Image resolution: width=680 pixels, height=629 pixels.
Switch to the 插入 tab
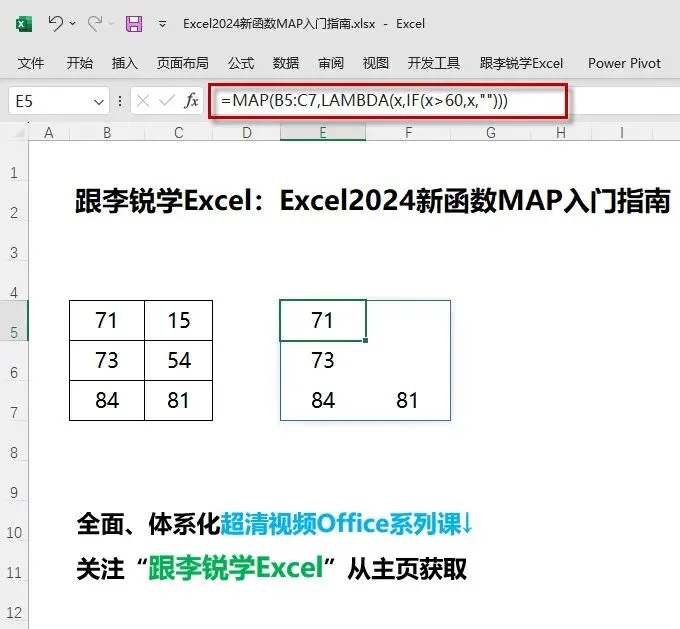(124, 63)
